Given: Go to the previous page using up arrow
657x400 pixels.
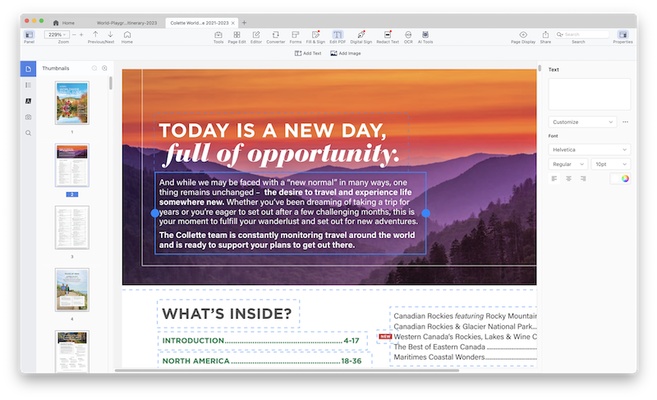Looking at the screenshot, I should coord(96,34).
